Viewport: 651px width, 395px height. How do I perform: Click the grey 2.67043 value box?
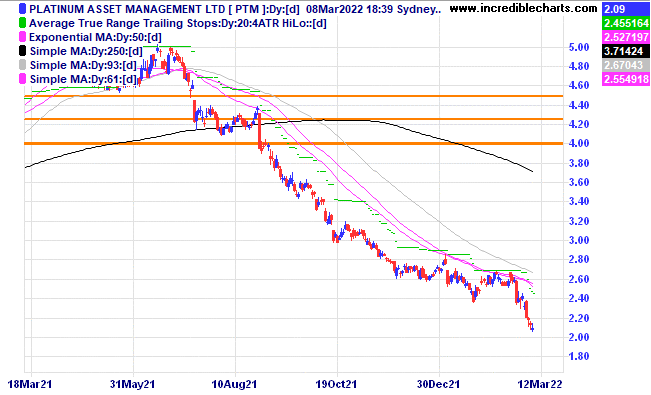pos(626,65)
